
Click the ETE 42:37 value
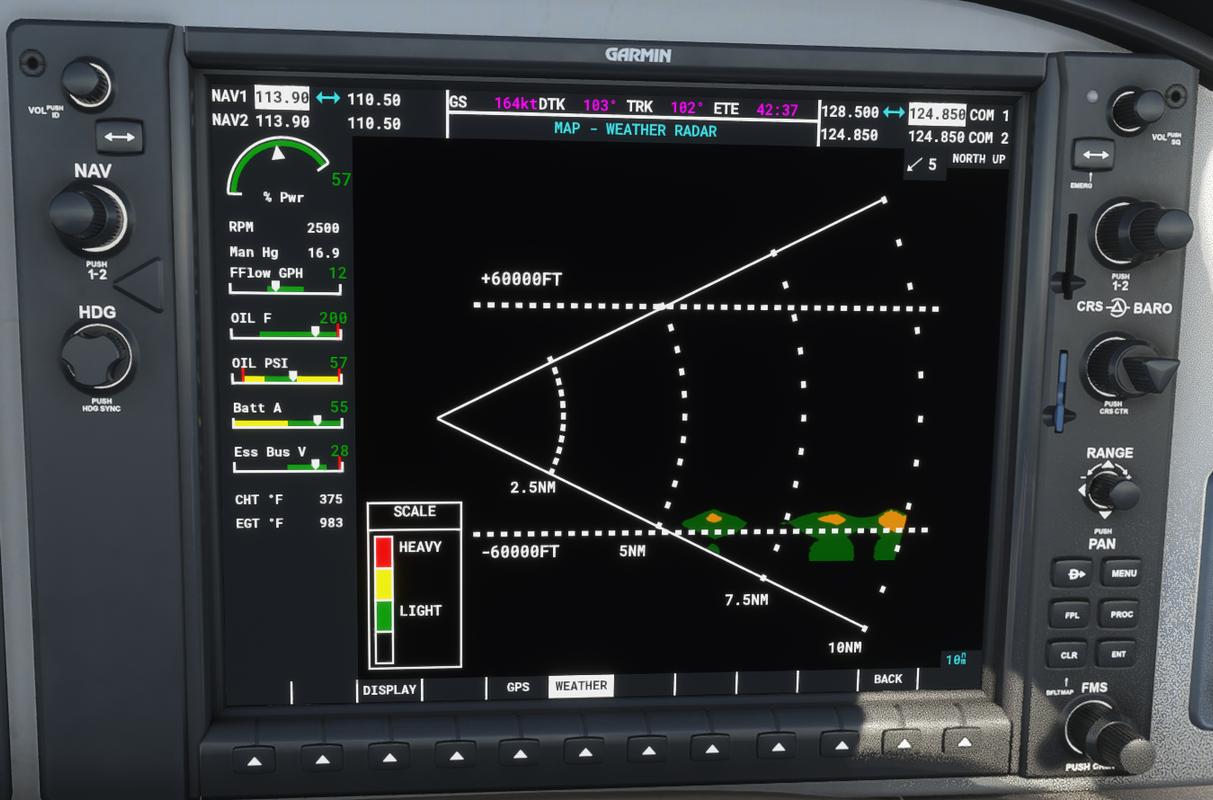(x=777, y=109)
